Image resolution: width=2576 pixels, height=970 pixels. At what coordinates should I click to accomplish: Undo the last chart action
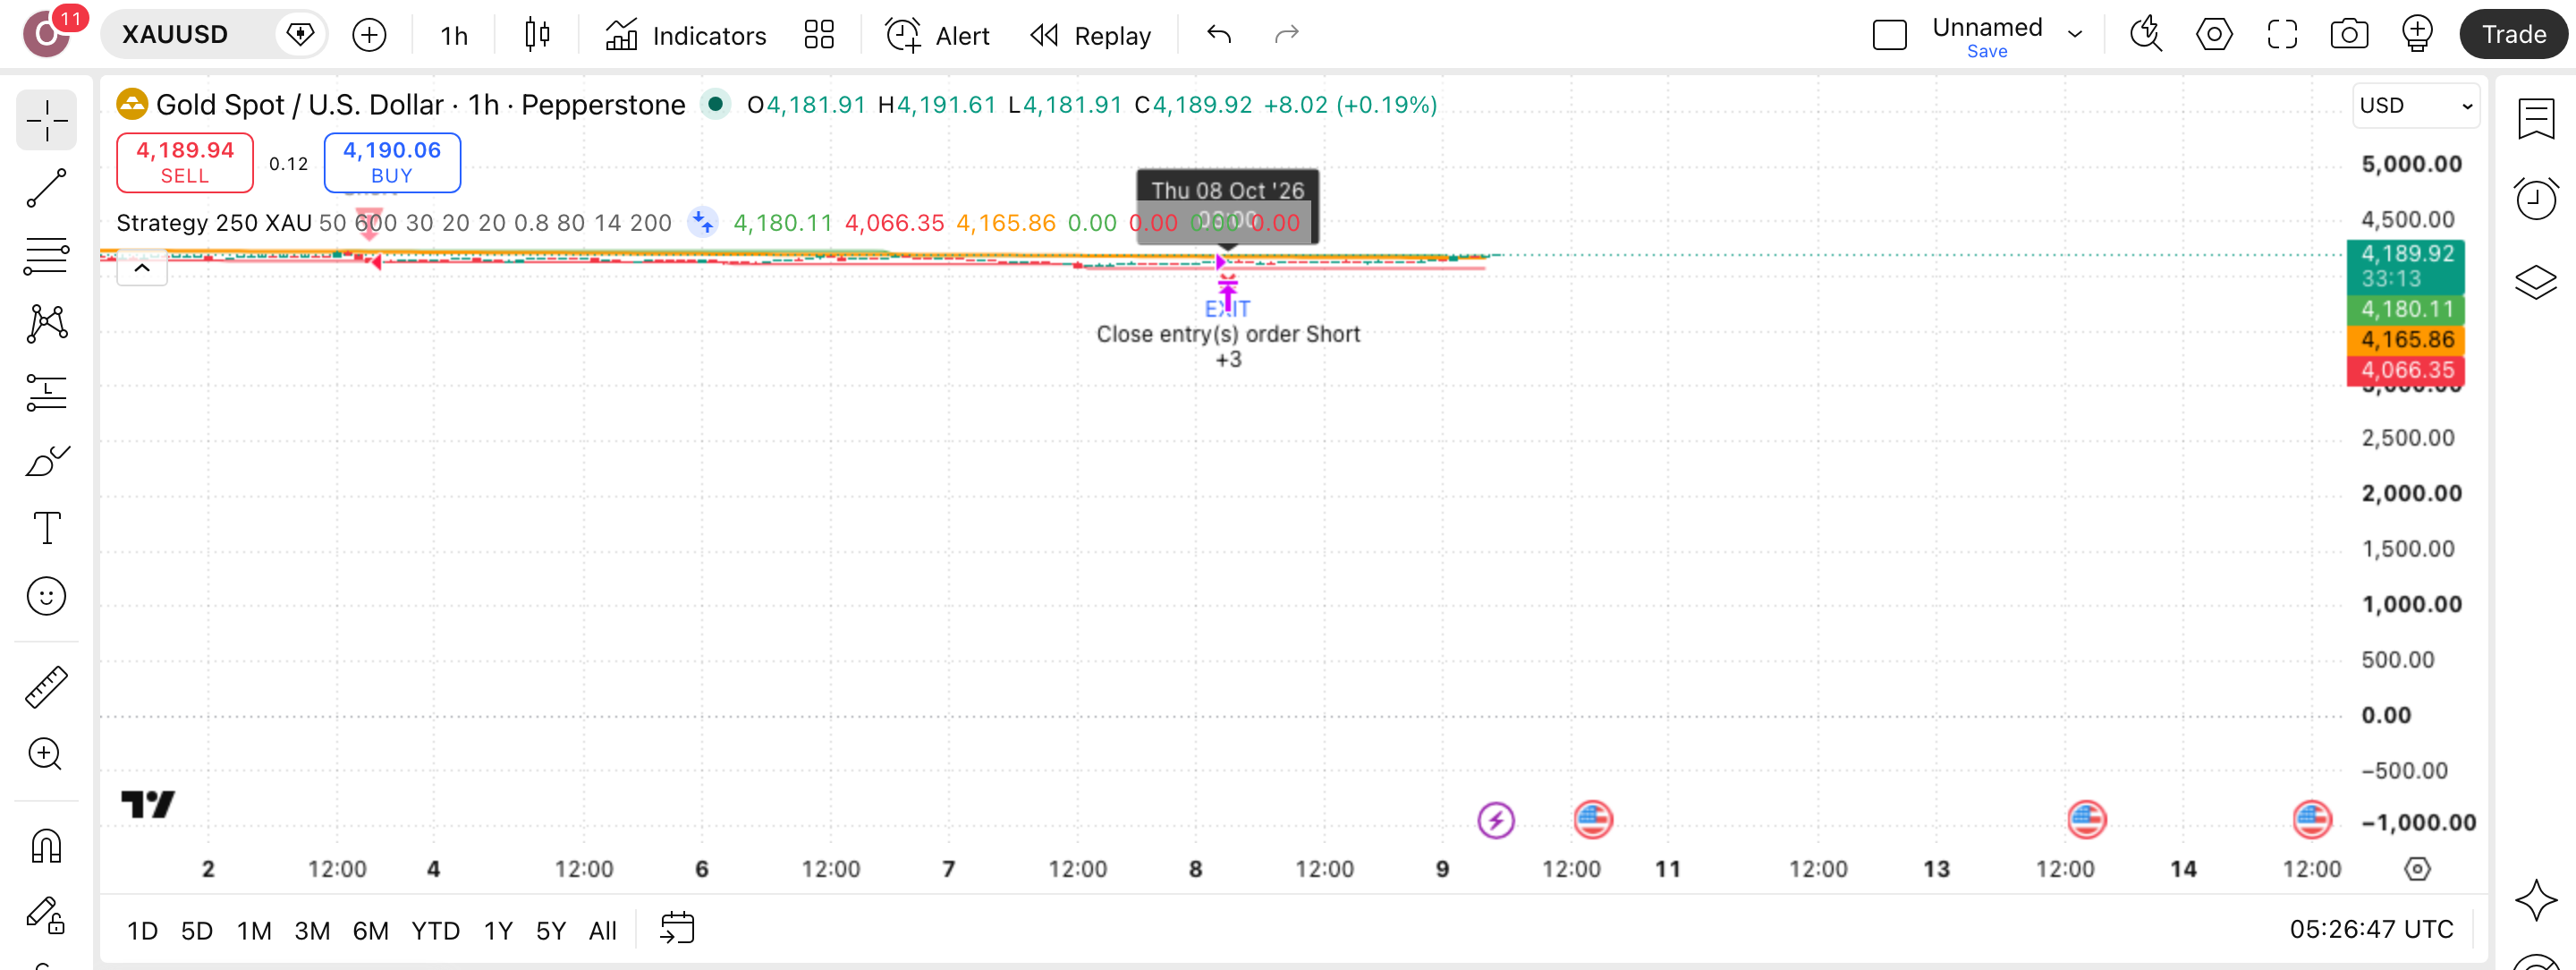coord(1219,35)
